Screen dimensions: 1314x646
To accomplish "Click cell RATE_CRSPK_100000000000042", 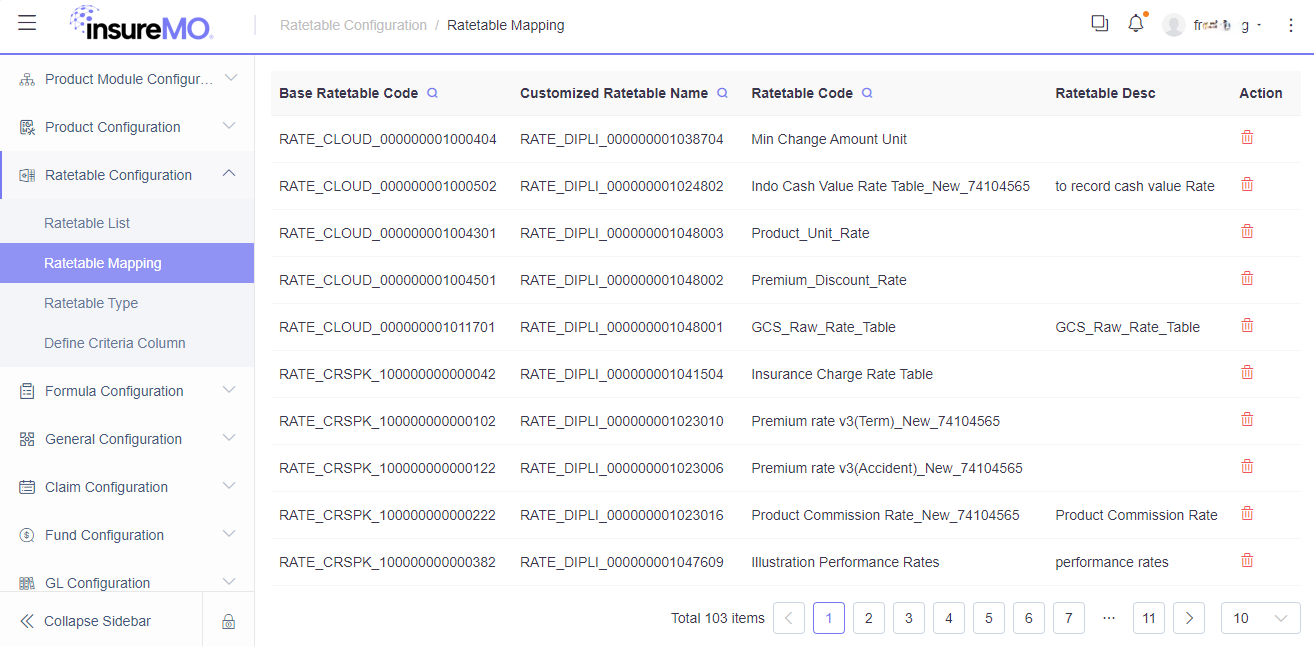I will click(387, 374).
